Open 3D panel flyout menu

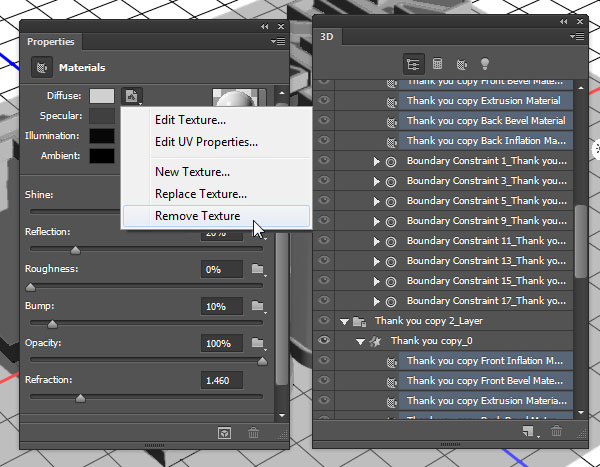(x=577, y=36)
